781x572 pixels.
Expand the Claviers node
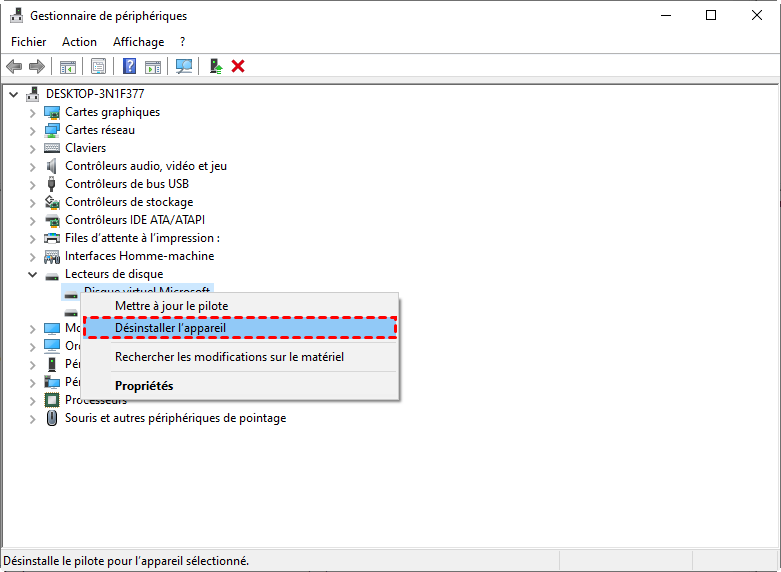32,149
